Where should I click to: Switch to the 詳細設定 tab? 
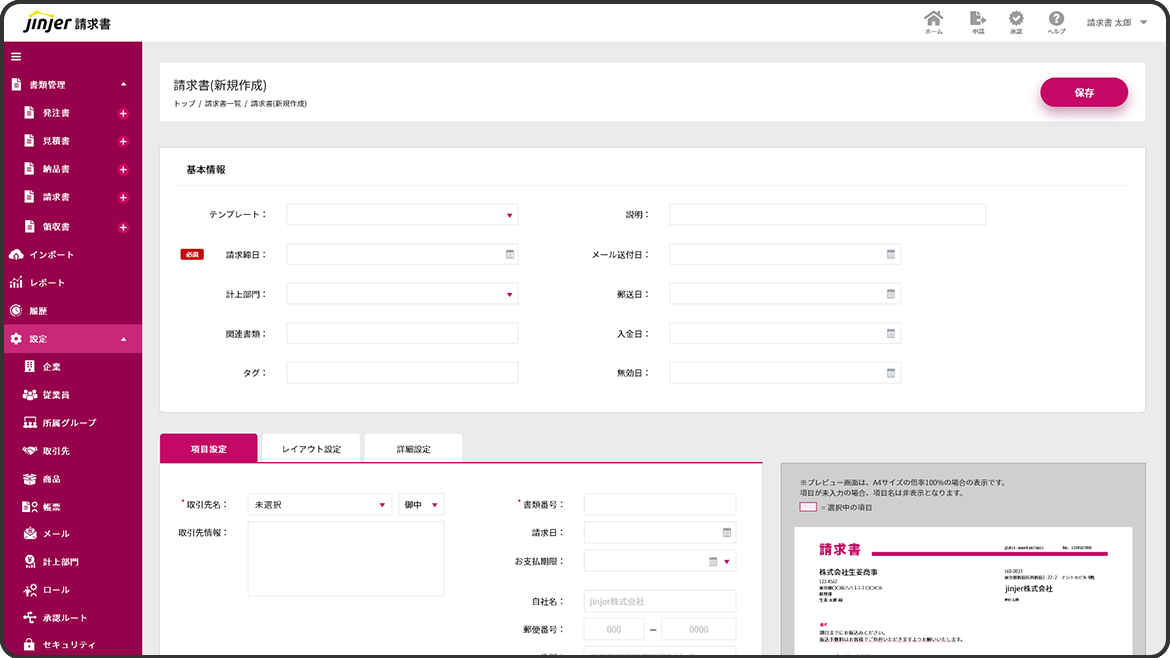[x=413, y=449]
